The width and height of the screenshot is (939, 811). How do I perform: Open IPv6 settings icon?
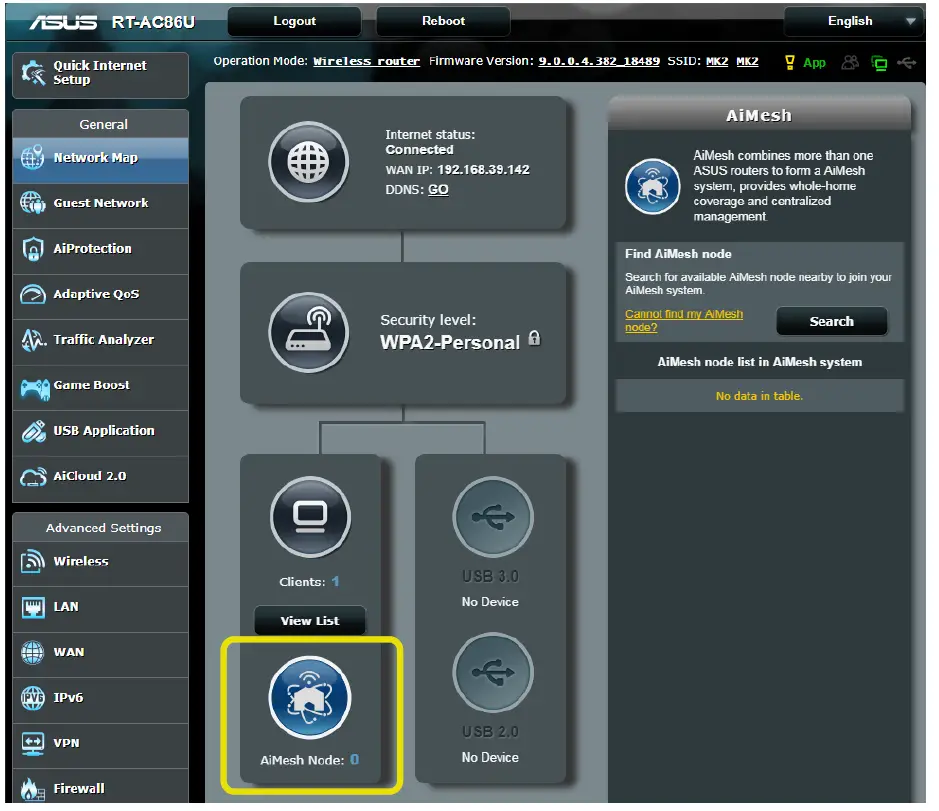pyautogui.click(x=32, y=698)
